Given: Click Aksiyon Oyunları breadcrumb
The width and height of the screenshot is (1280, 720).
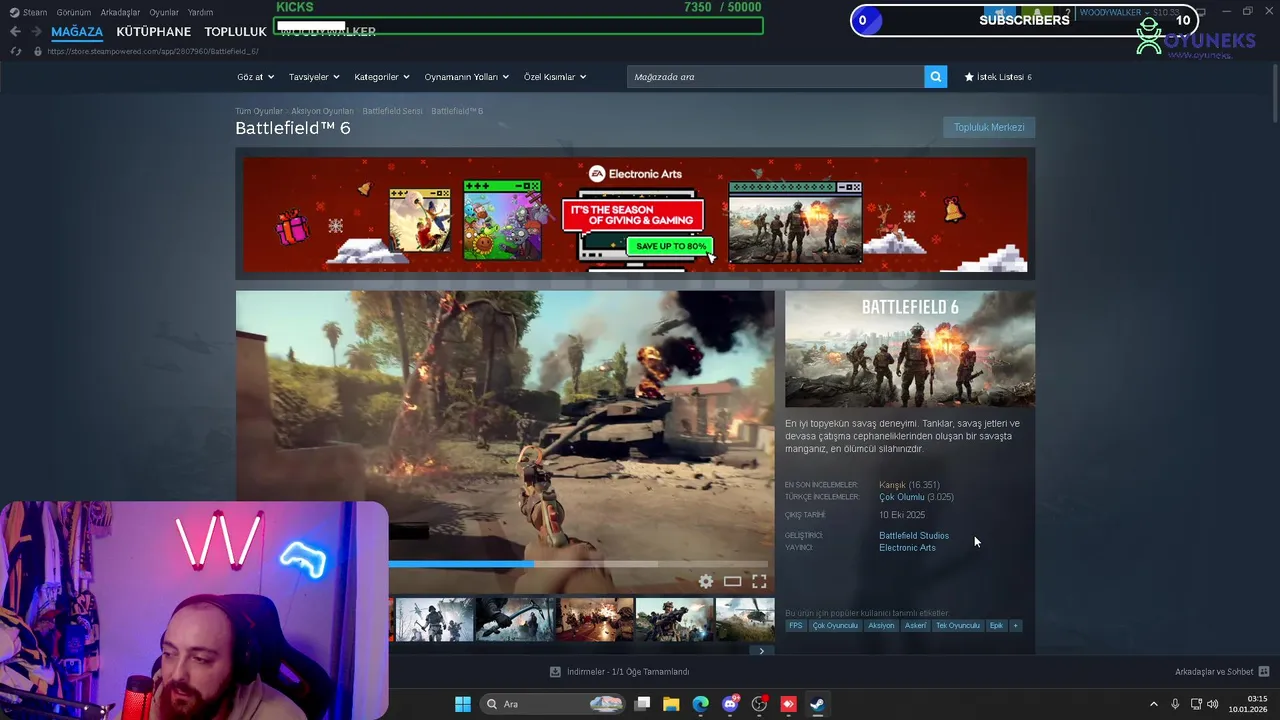Looking at the screenshot, I should click(322, 111).
